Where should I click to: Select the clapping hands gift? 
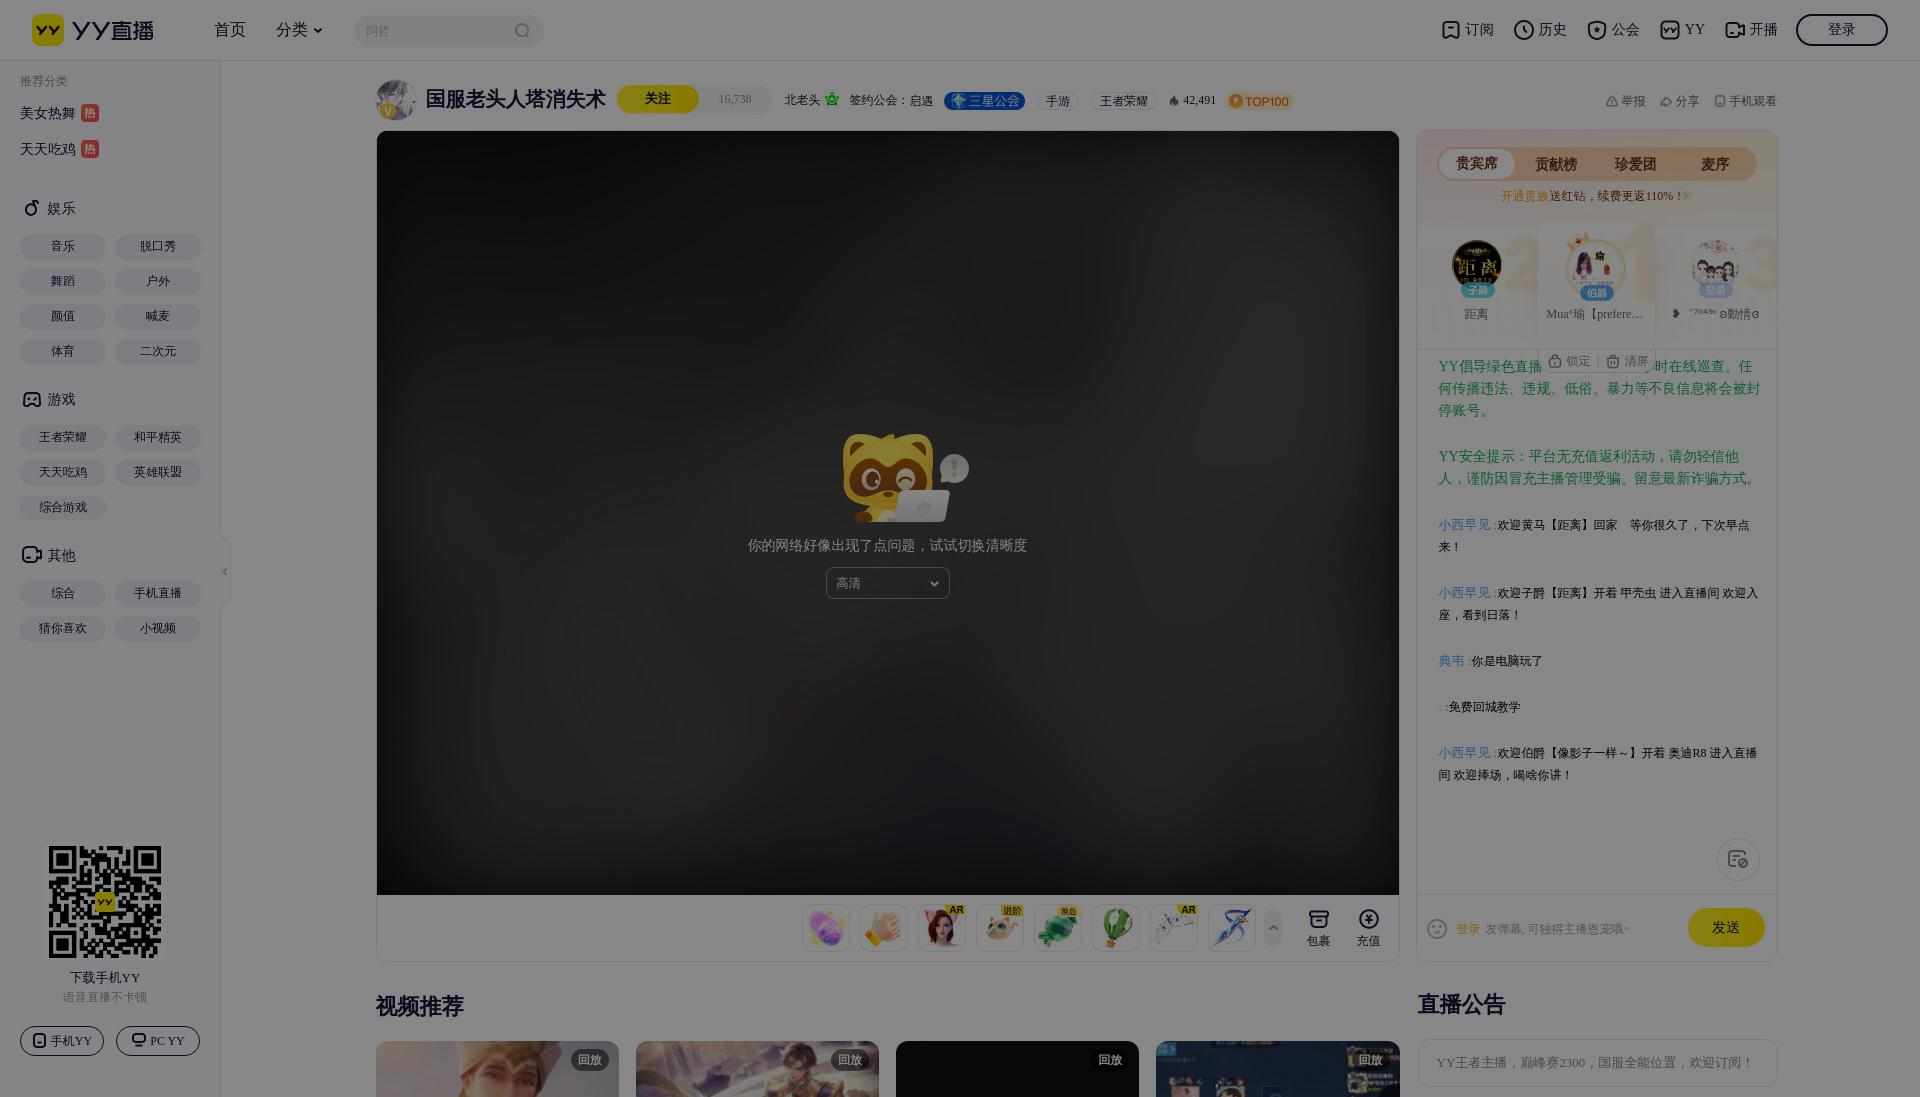tap(884, 928)
